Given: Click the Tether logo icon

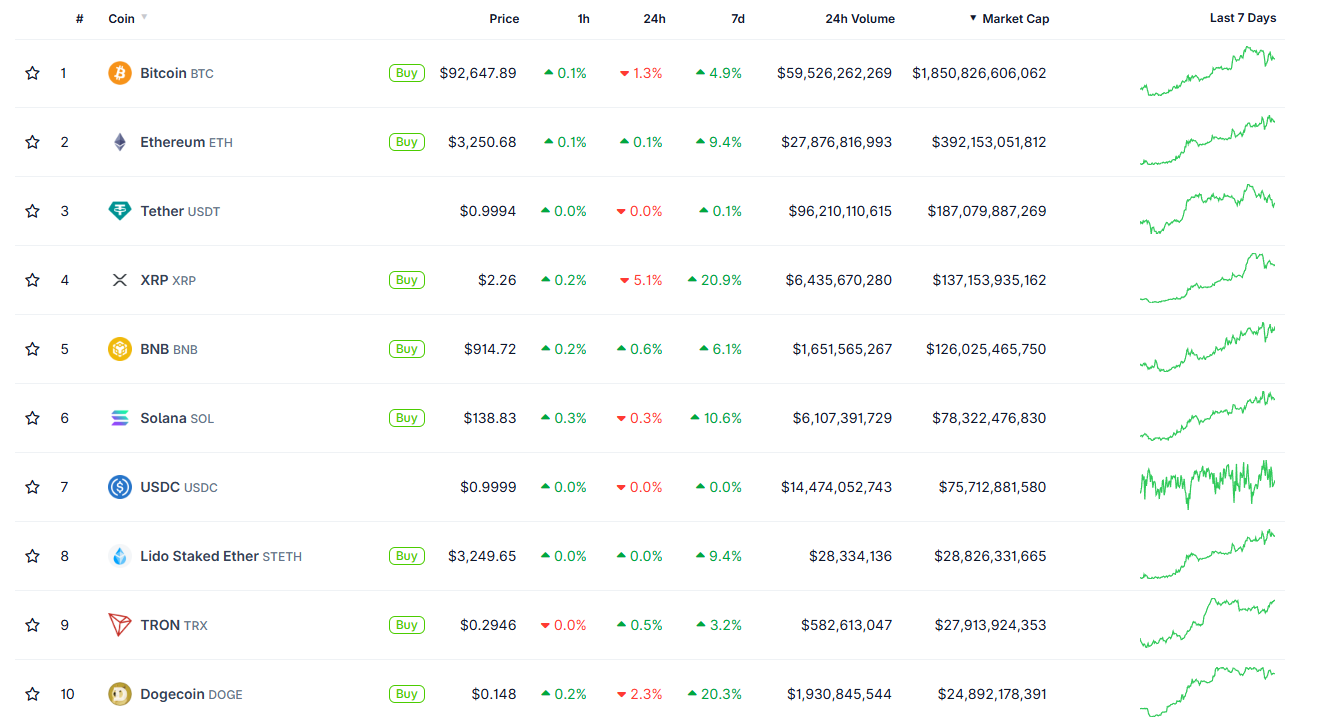Looking at the screenshot, I should 120,211.
